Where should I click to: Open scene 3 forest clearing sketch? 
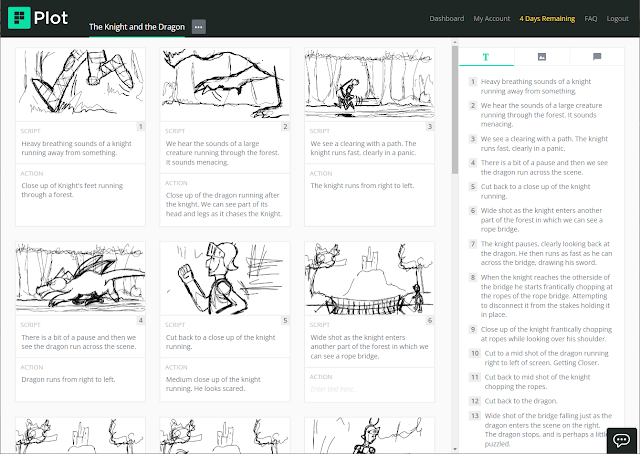click(x=369, y=85)
